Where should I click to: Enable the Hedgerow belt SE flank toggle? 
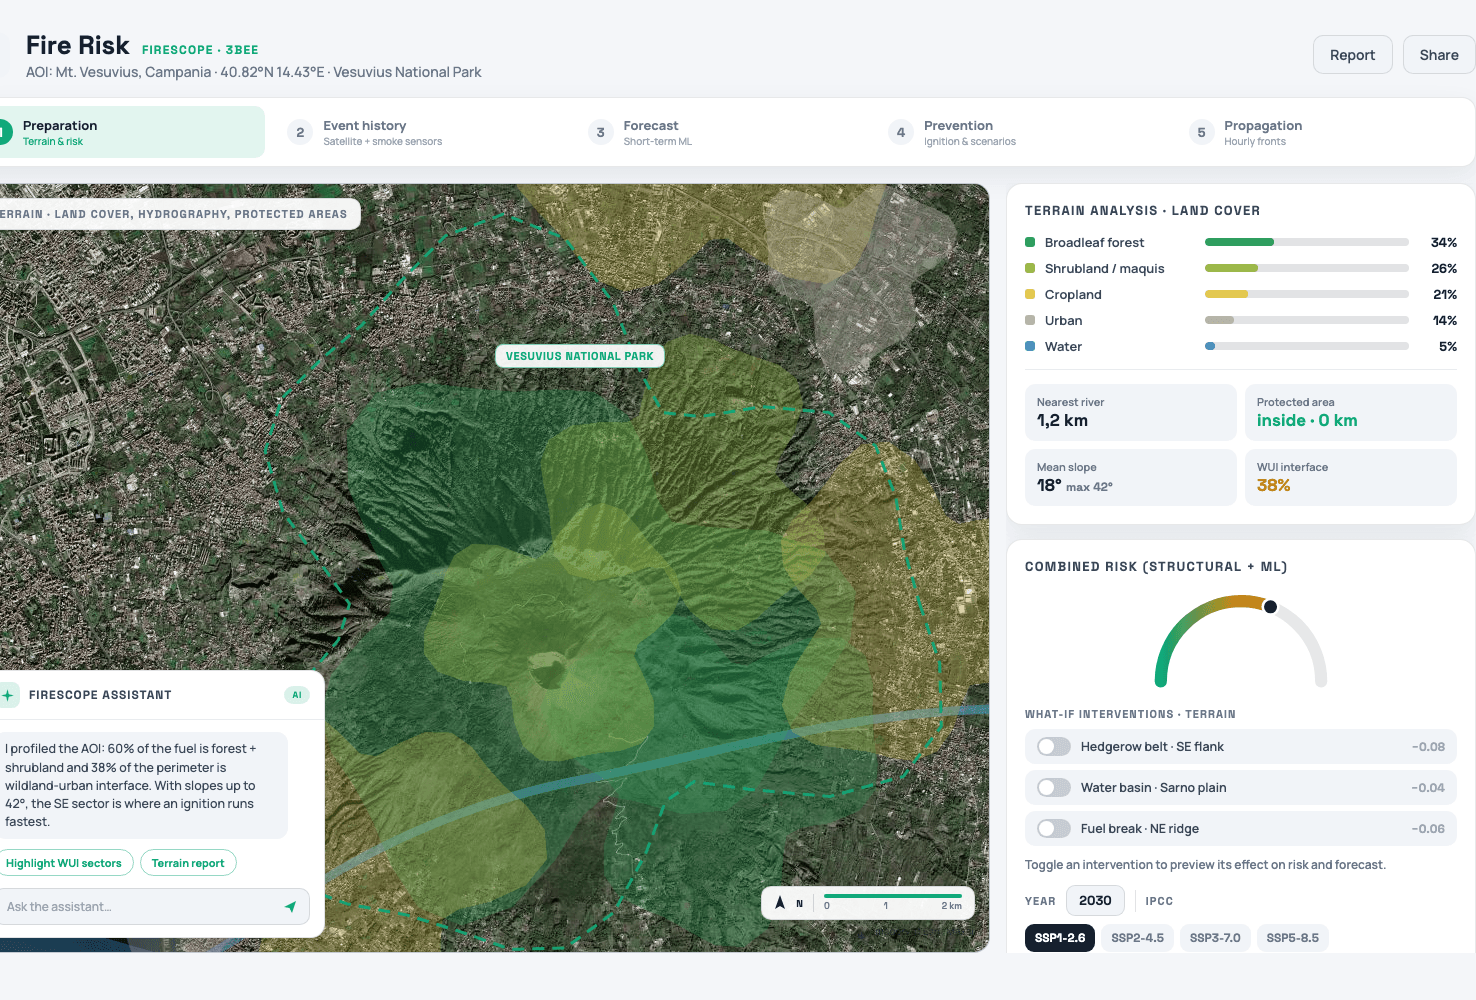tap(1054, 747)
